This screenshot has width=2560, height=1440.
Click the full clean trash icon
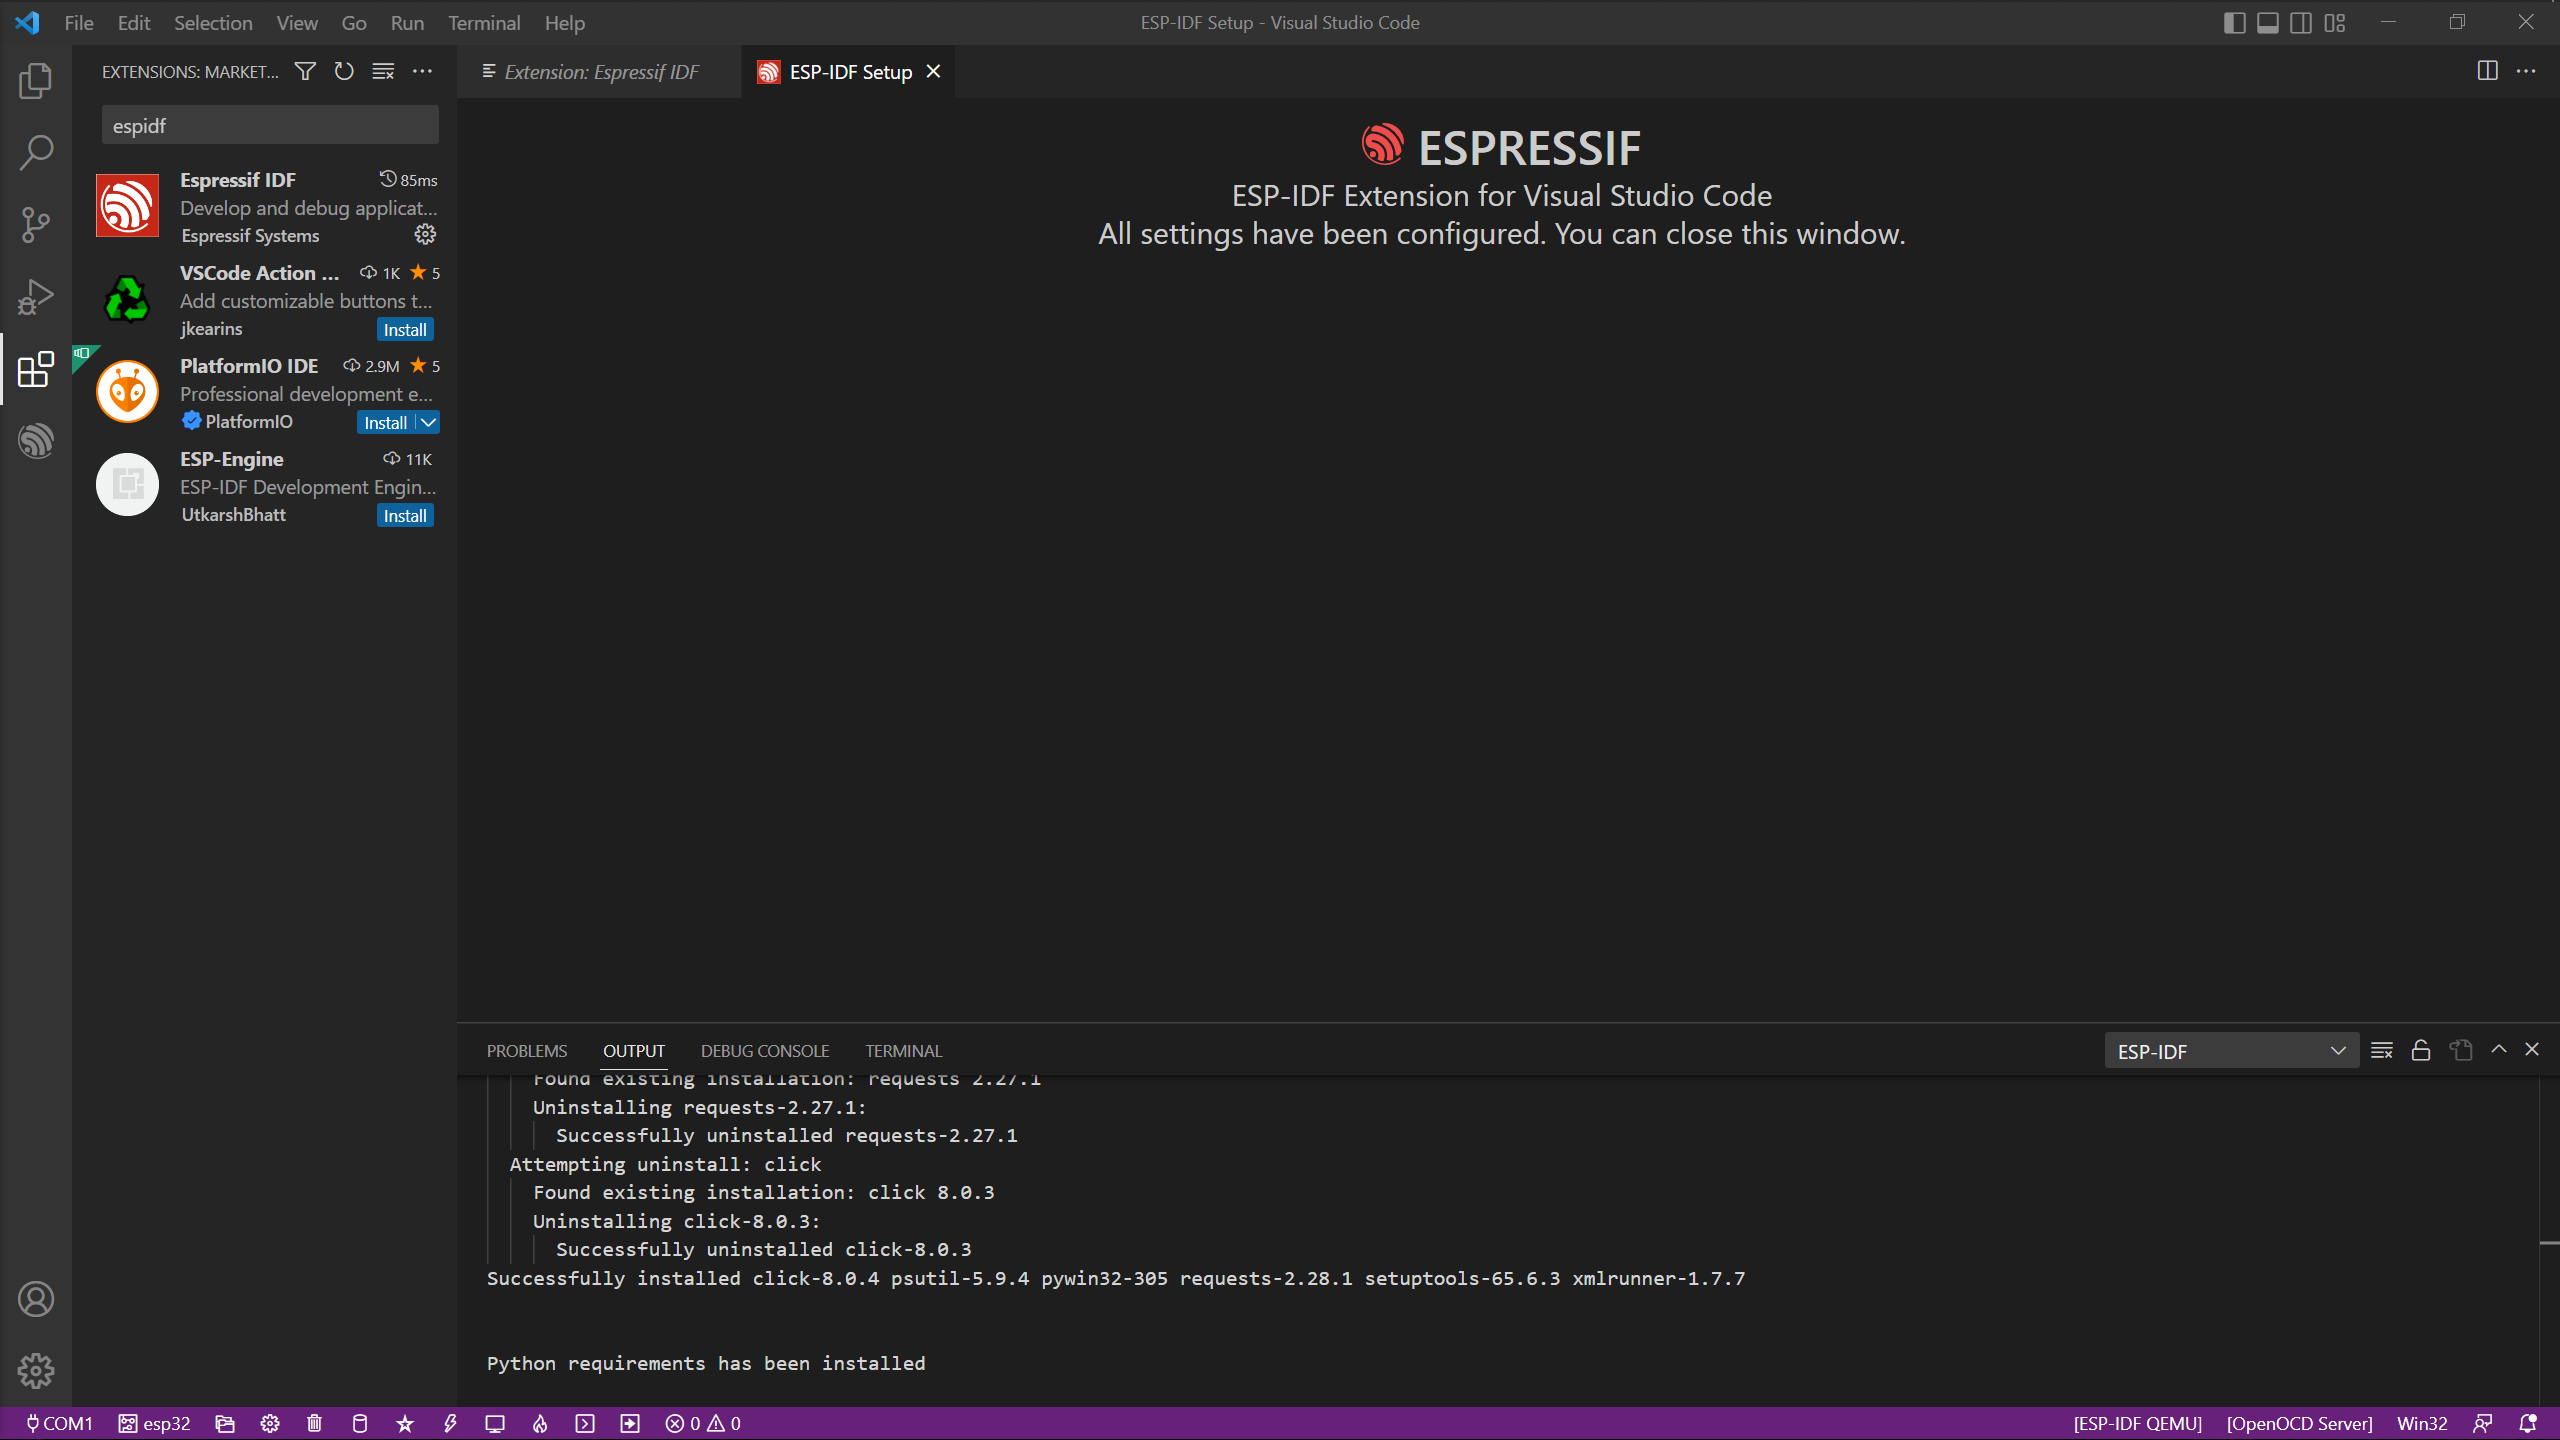(314, 1423)
